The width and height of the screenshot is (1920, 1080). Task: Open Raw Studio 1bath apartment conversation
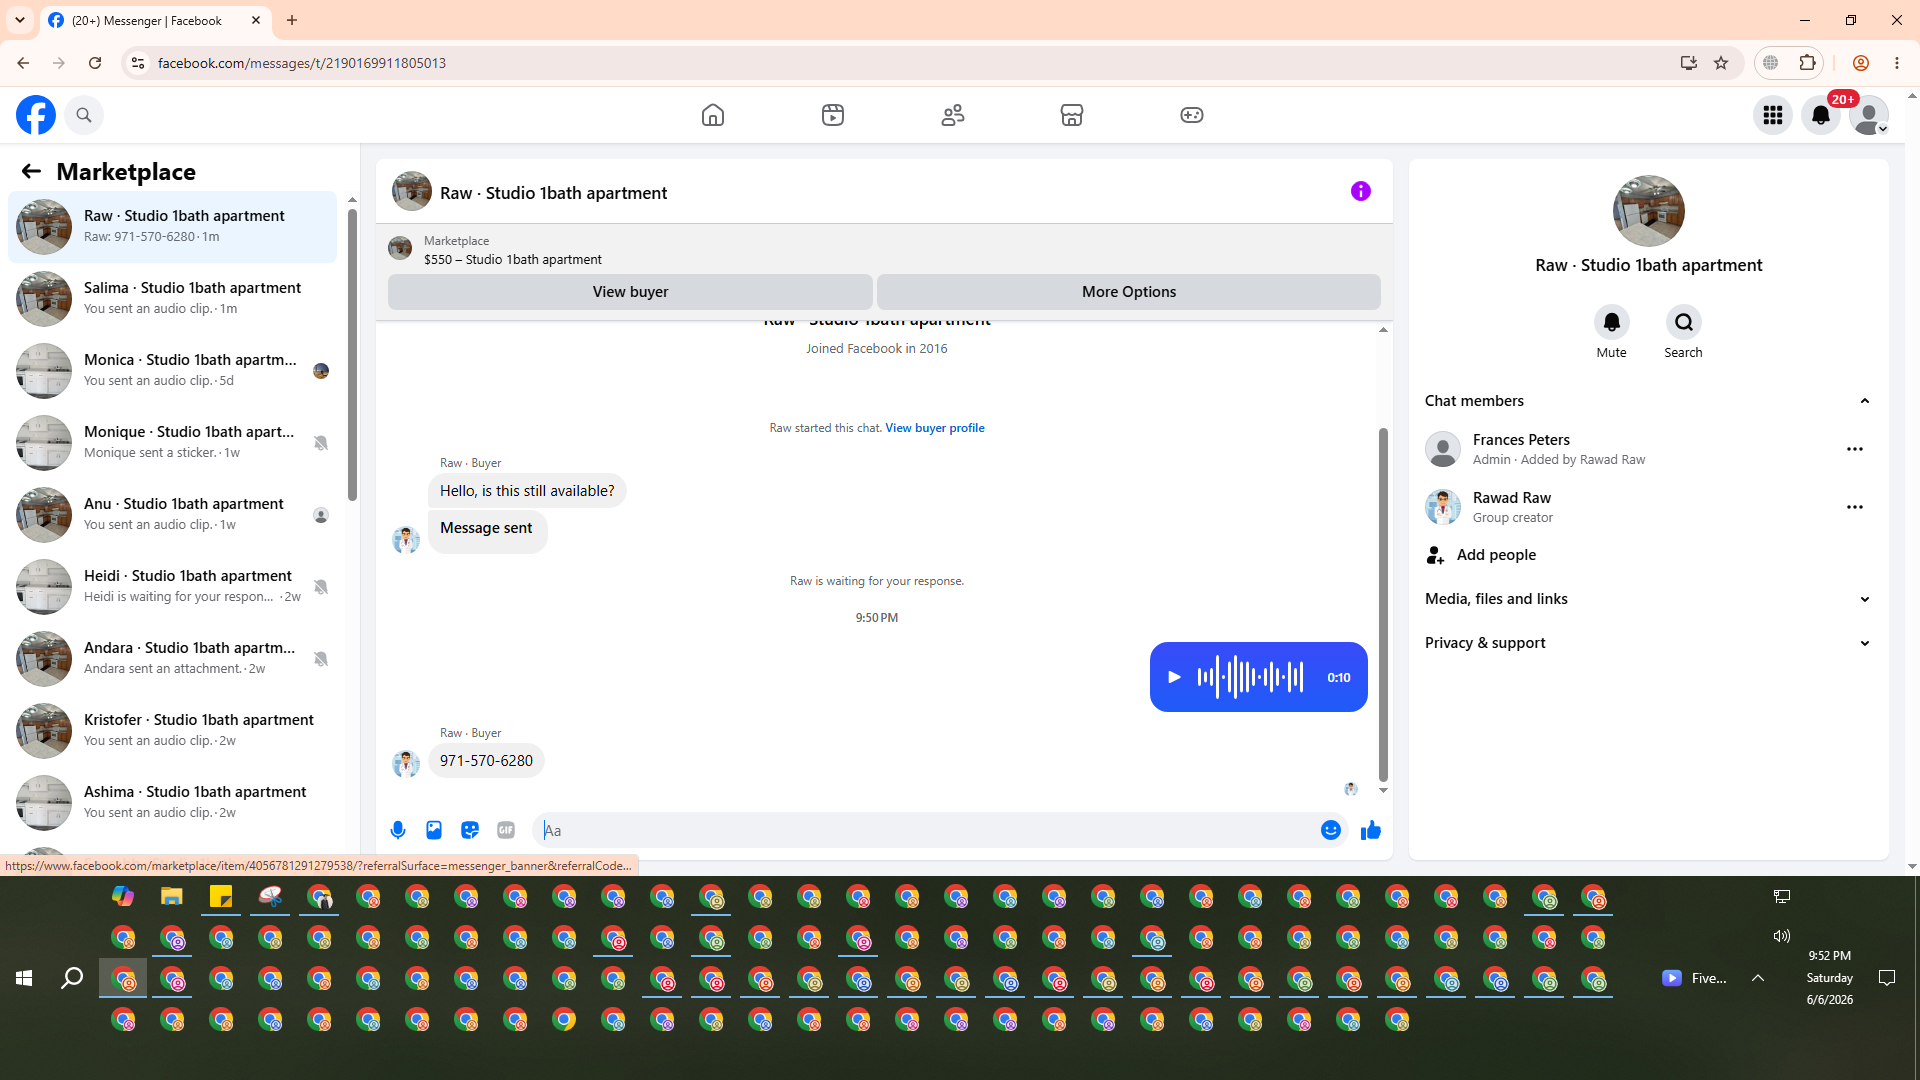(x=173, y=226)
